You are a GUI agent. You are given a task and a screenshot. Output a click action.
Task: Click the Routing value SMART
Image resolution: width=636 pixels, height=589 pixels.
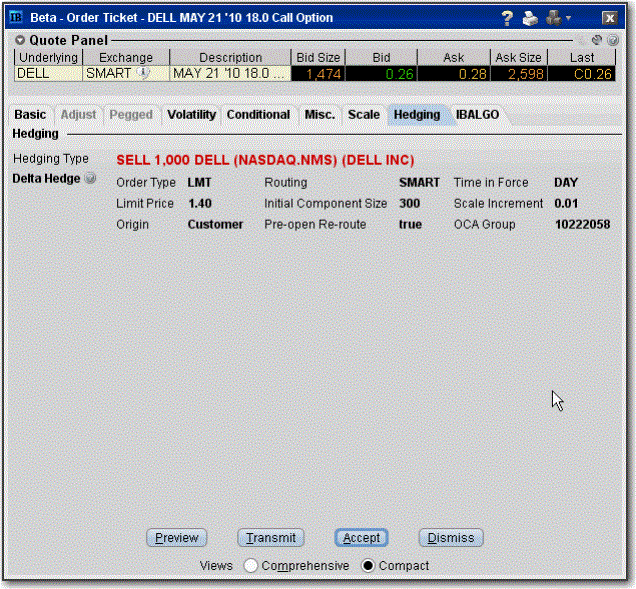point(419,183)
